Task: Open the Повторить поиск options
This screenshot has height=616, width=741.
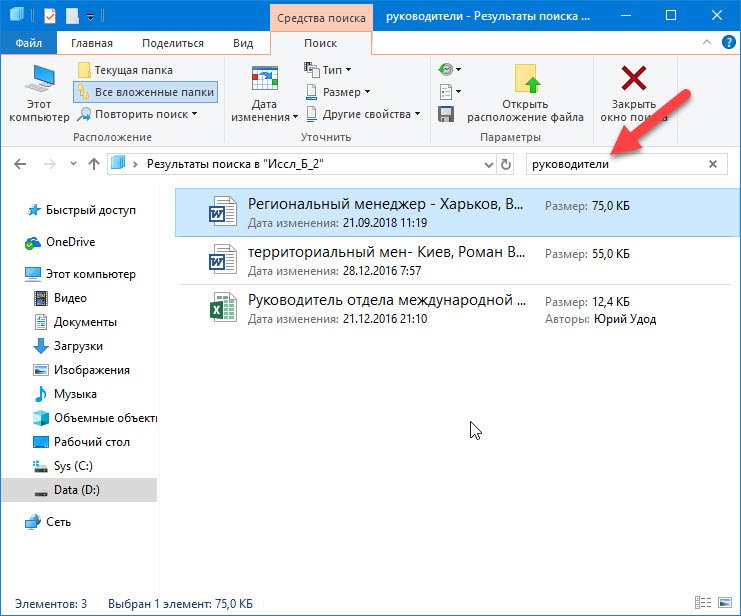Action: pyautogui.click(x=138, y=114)
